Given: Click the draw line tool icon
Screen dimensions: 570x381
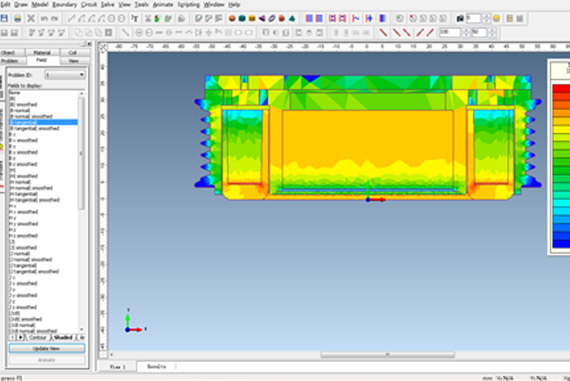Looking at the screenshot, I should (x=71, y=18).
